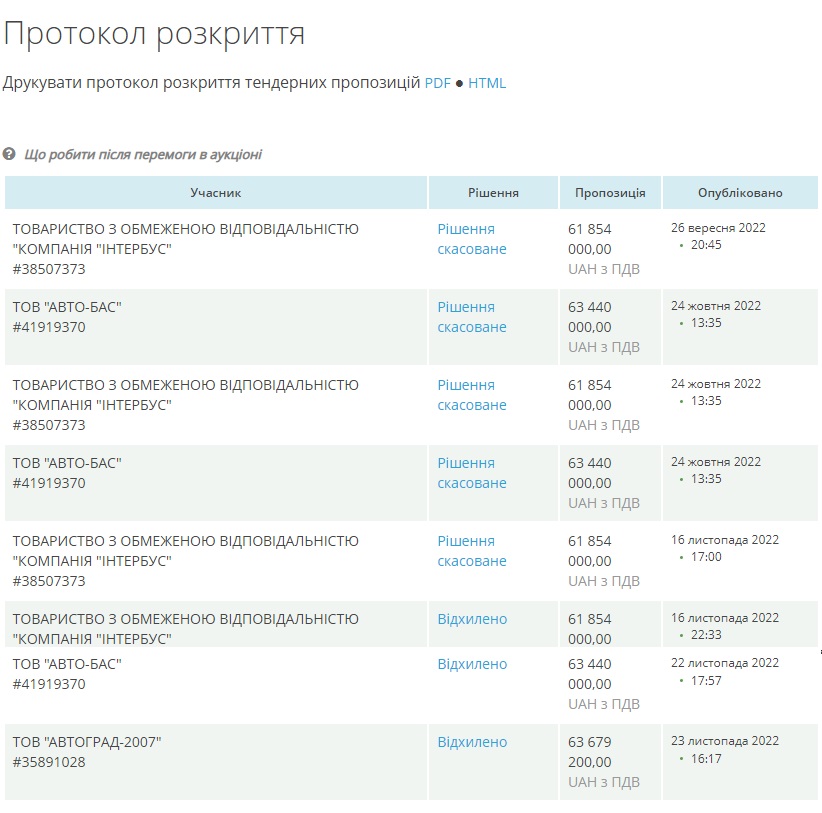Viewport: 822px width, 813px height.
Task: Open 'Що робити після перемоги в аукціоні' link
Action: point(143,155)
